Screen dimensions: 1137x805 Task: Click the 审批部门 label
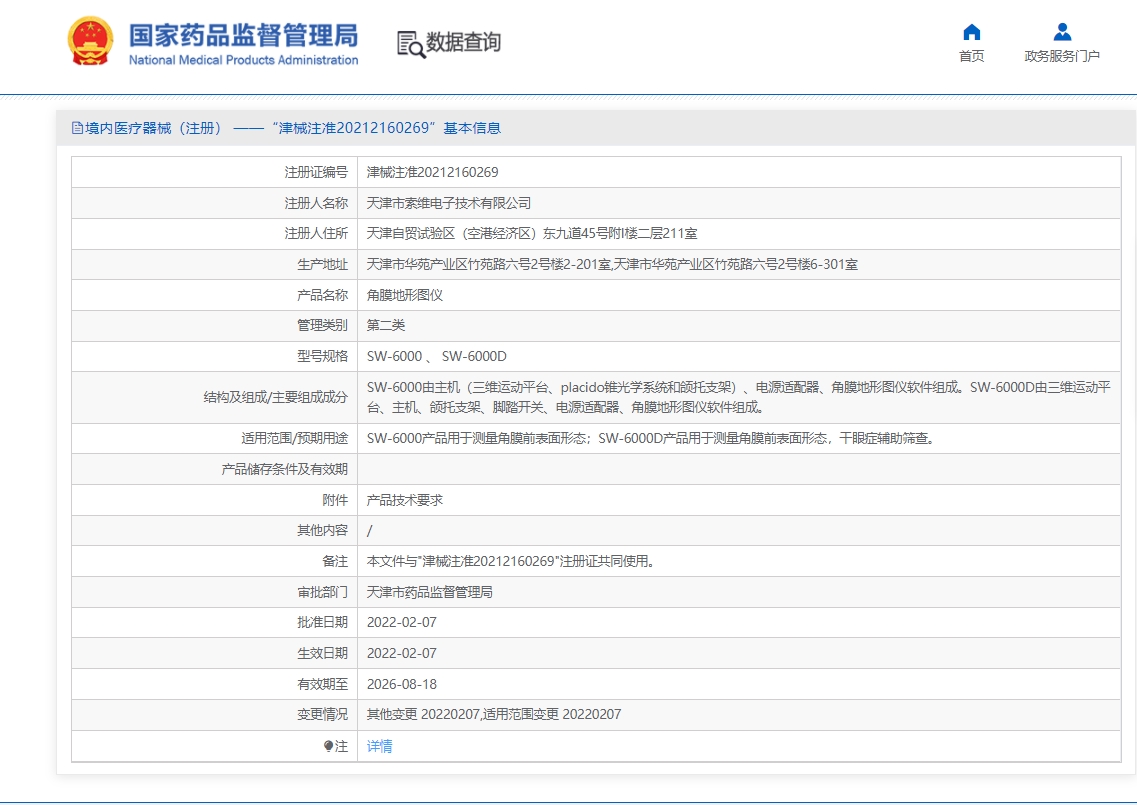point(323,593)
